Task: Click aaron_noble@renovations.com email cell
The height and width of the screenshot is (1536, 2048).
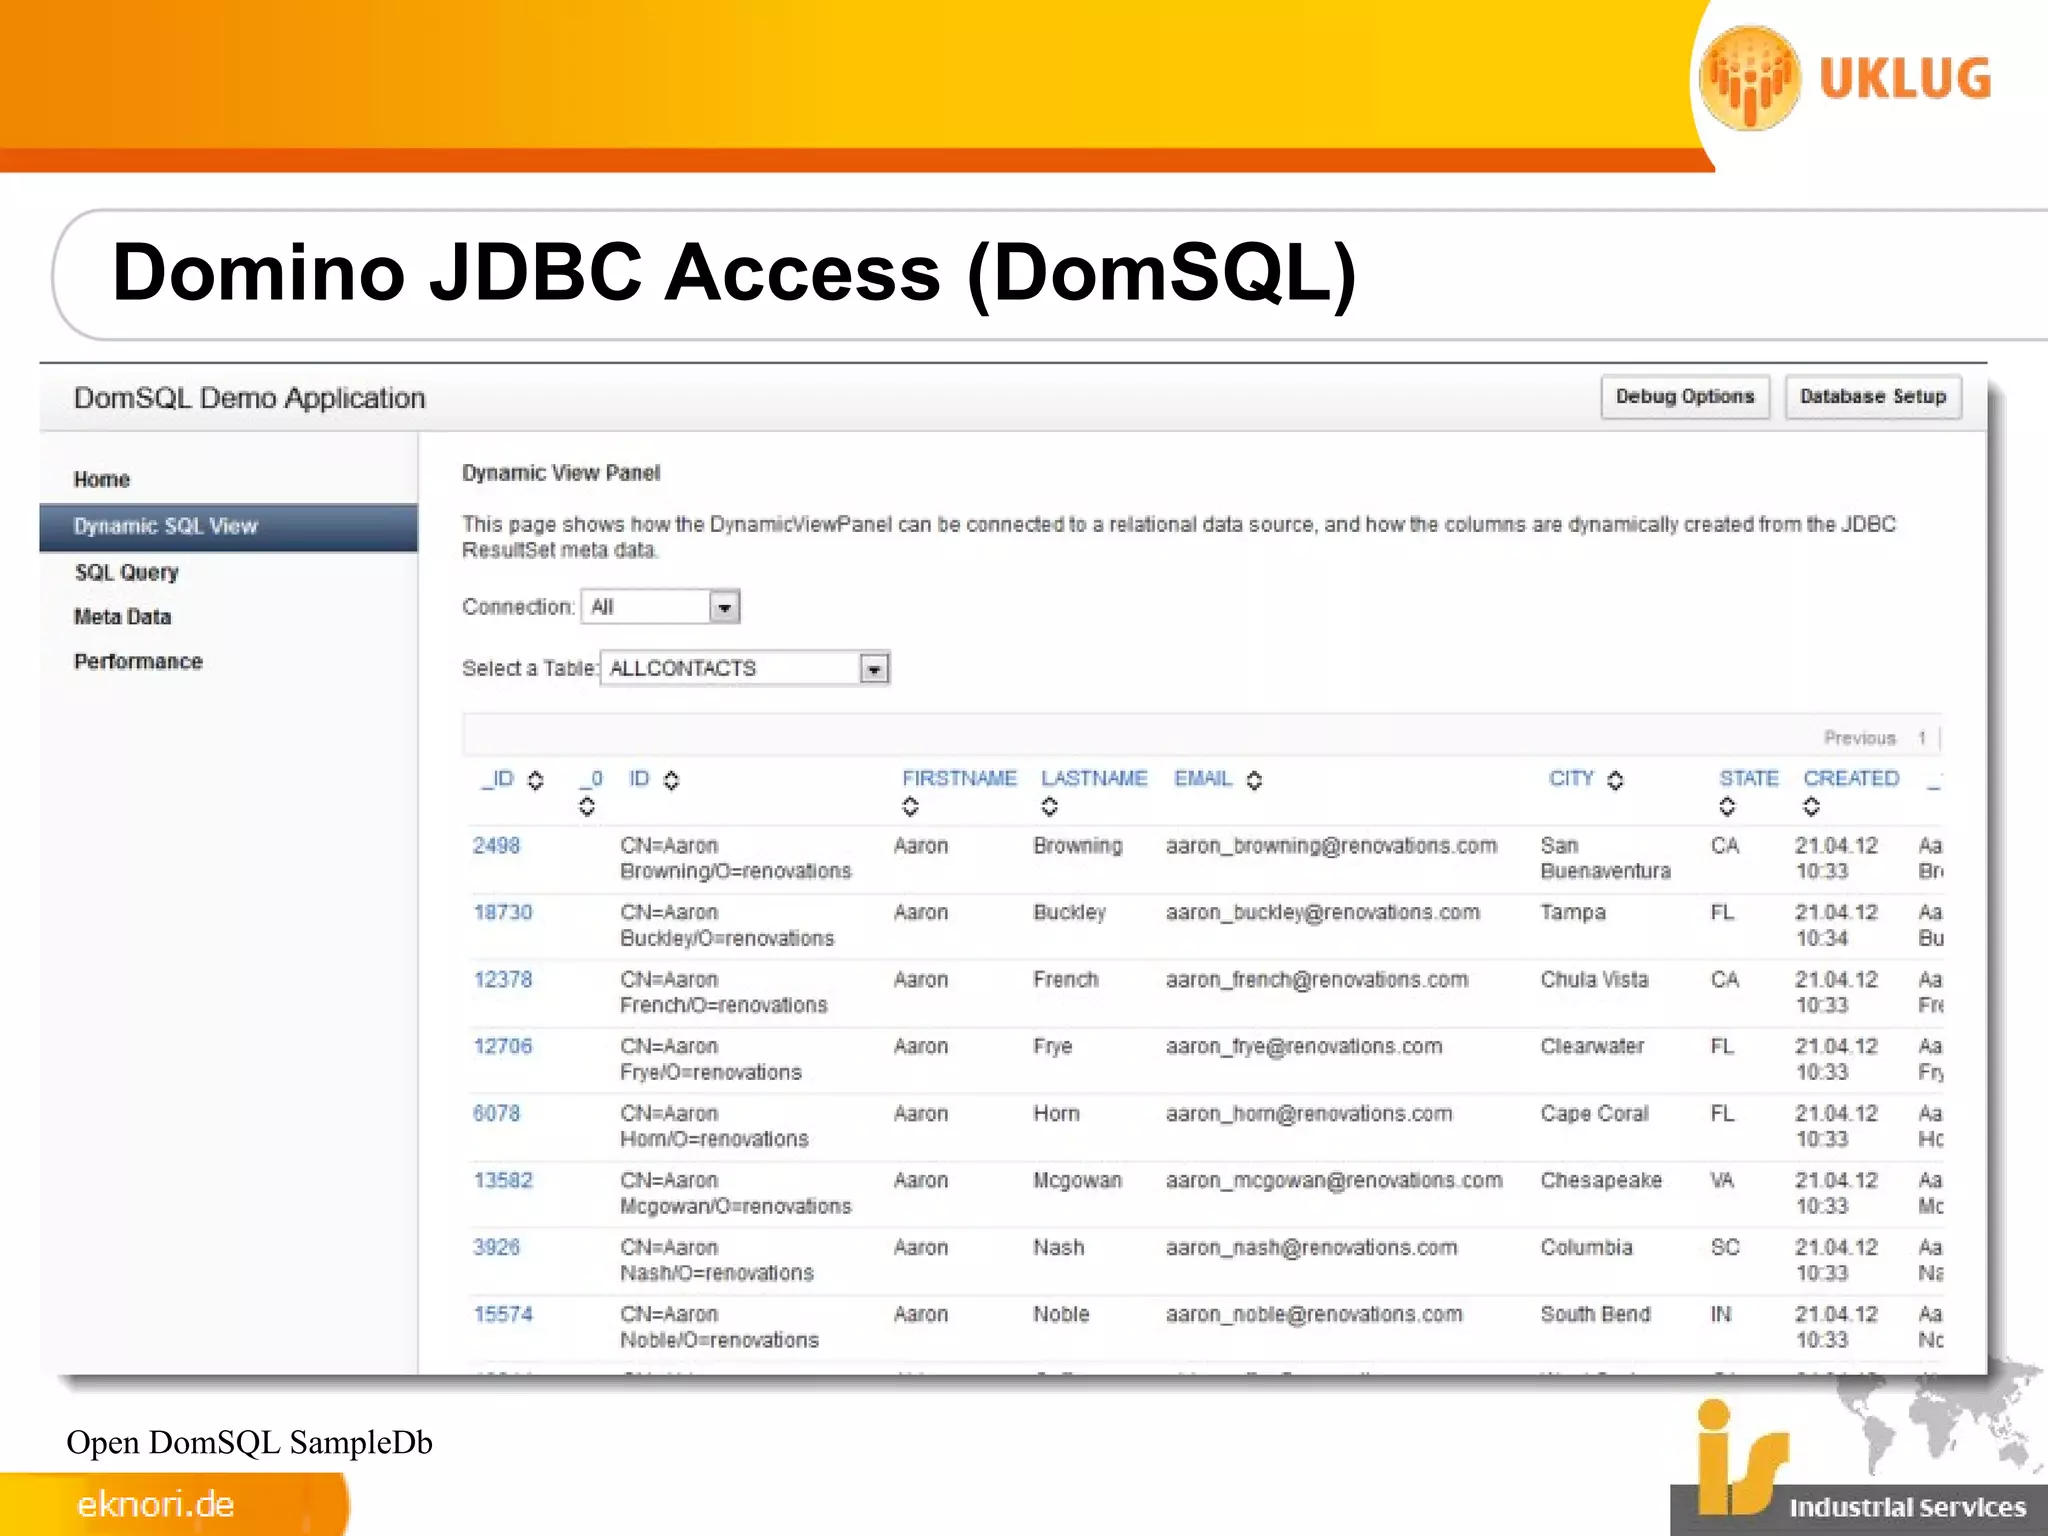Action: (1314, 1315)
